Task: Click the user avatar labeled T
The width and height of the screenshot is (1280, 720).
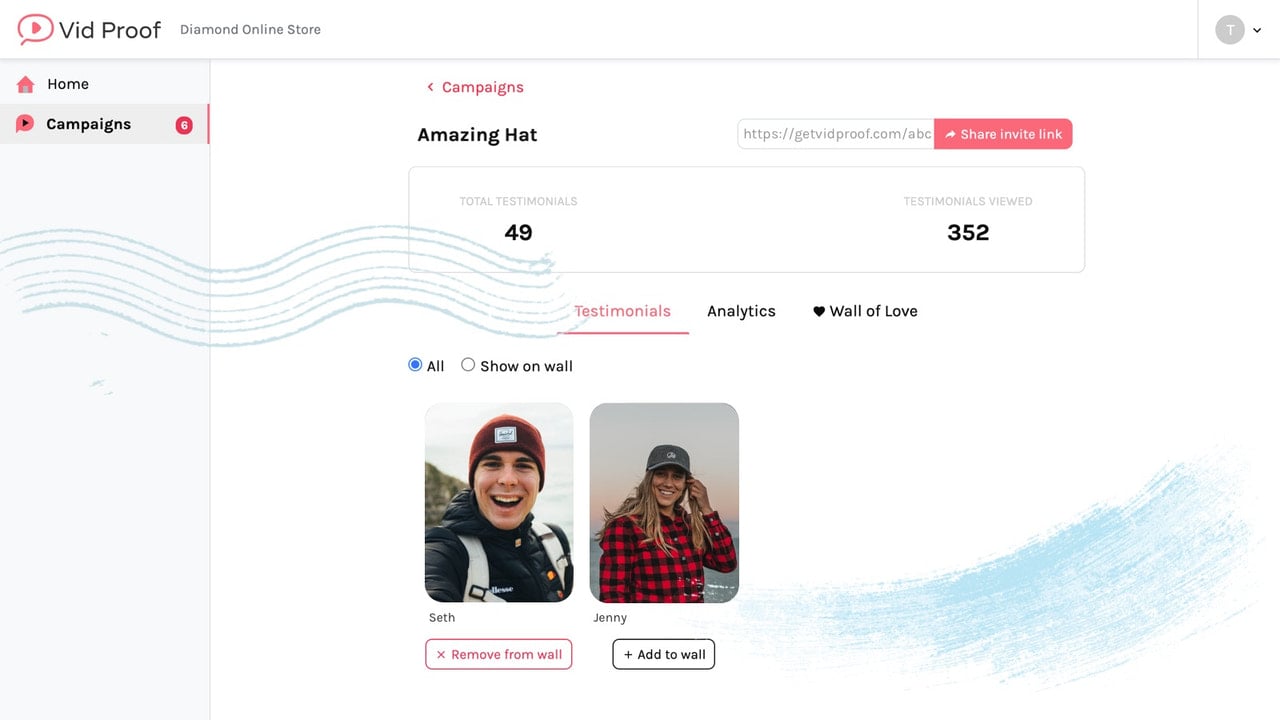Action: pos(1229,30)
